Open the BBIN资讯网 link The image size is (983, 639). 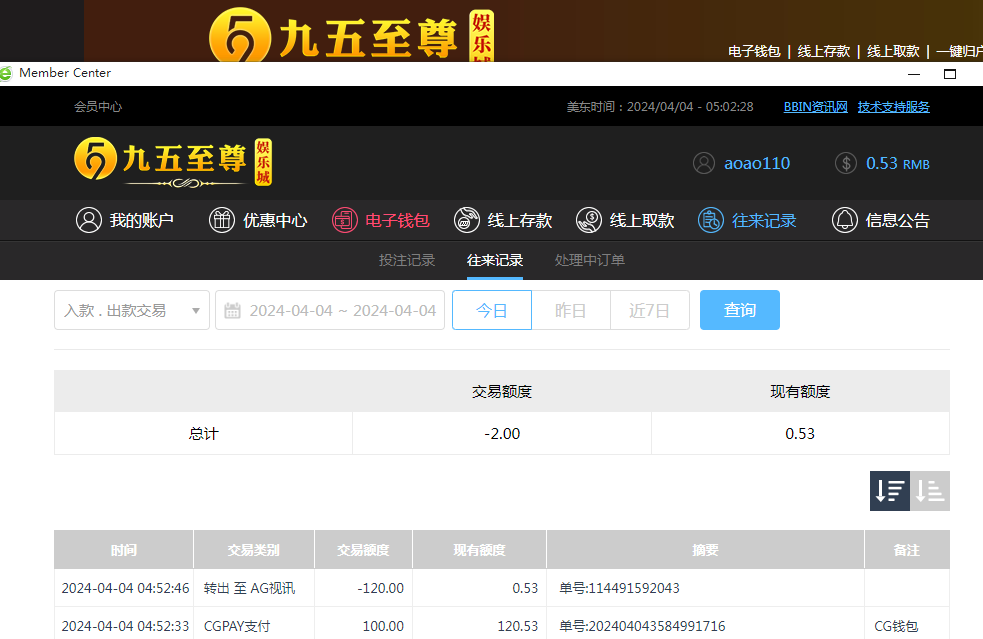pyautogui.click(x=815, y=107)
